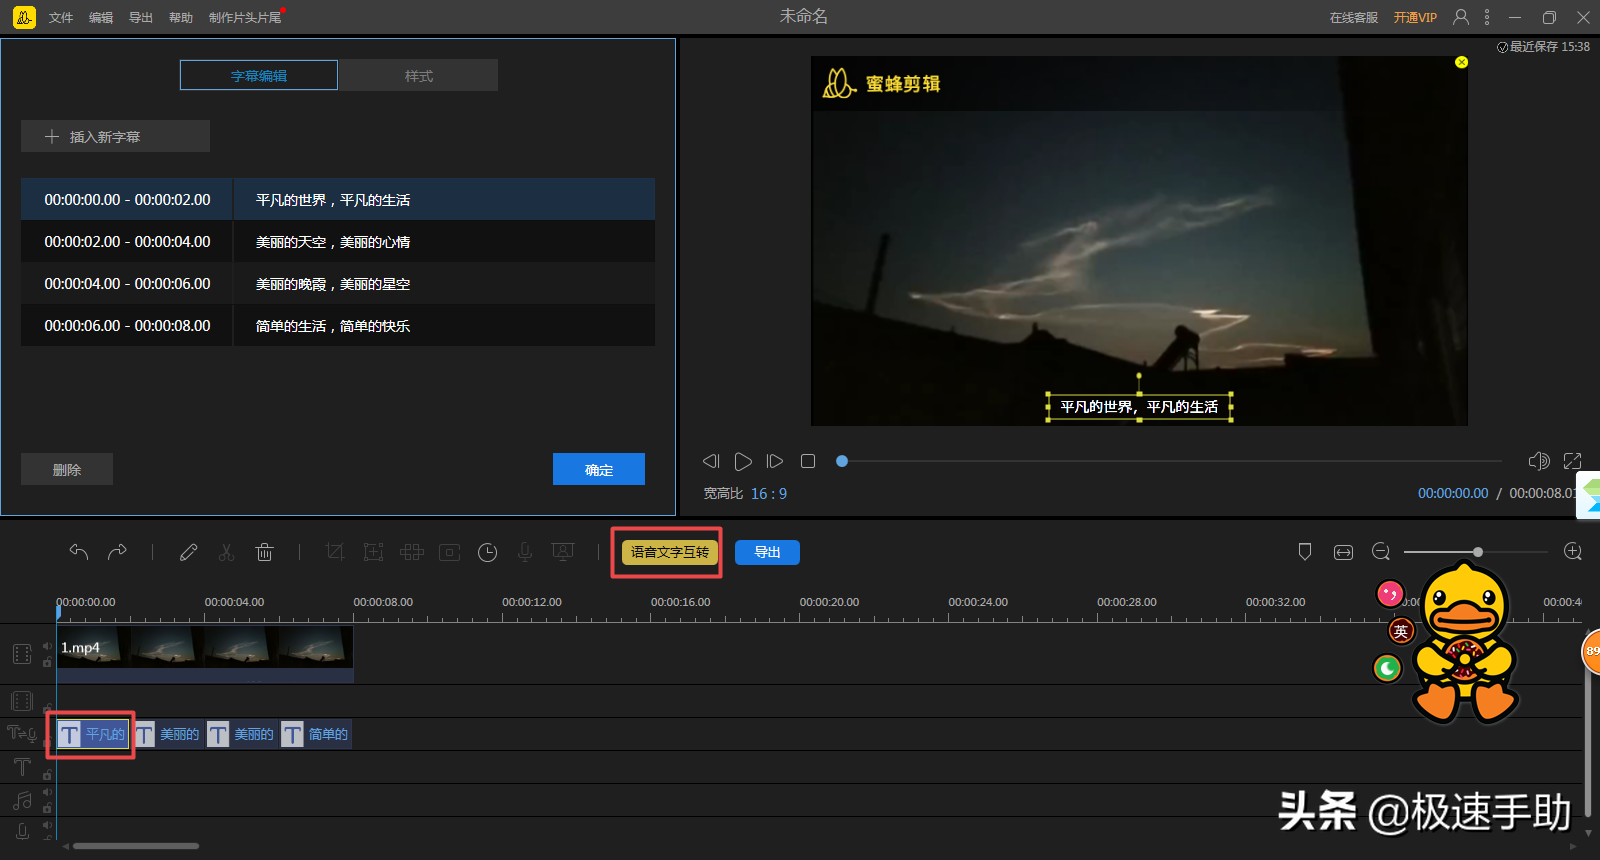Screen dimensions: 1600x860
Task: Select subtitle row 简单的生活,简单的快乐
Action: tap(338, 325)
